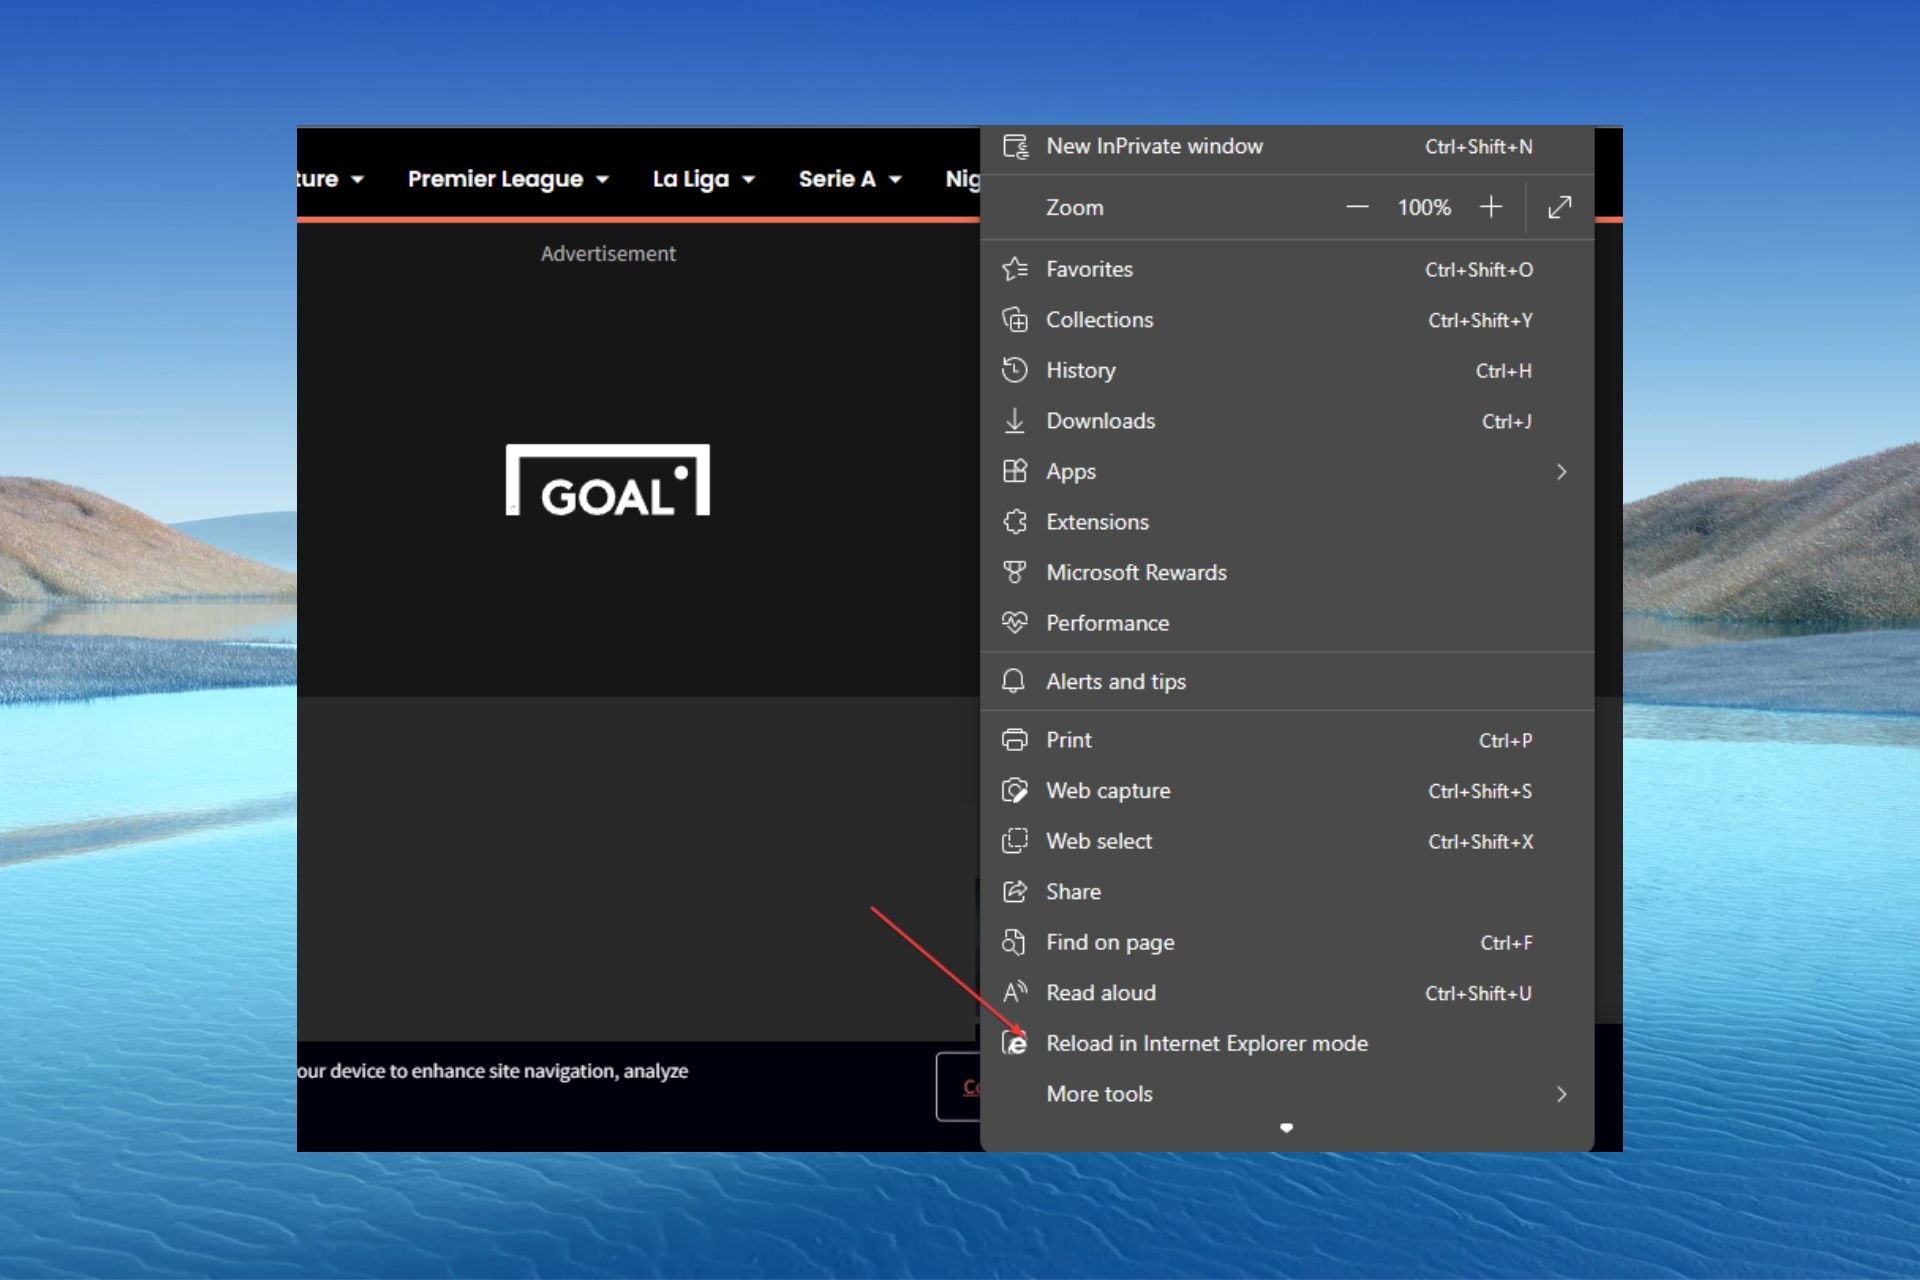Choose Find on page from the menu
Screen dimensions: 1920x1280
coord(1287,942)
